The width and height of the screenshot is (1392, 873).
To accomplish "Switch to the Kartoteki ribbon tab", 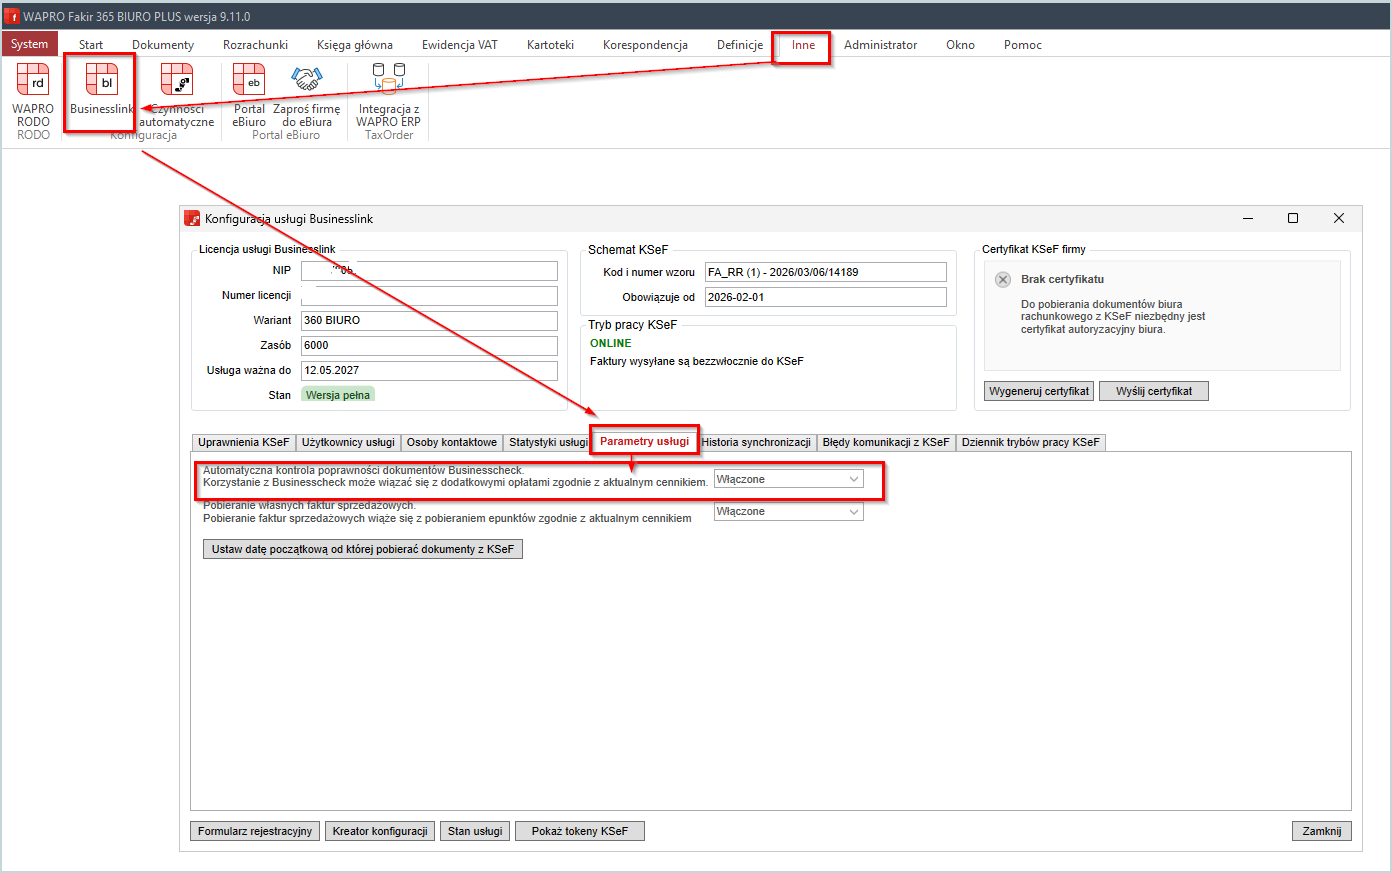I will 550,45.
